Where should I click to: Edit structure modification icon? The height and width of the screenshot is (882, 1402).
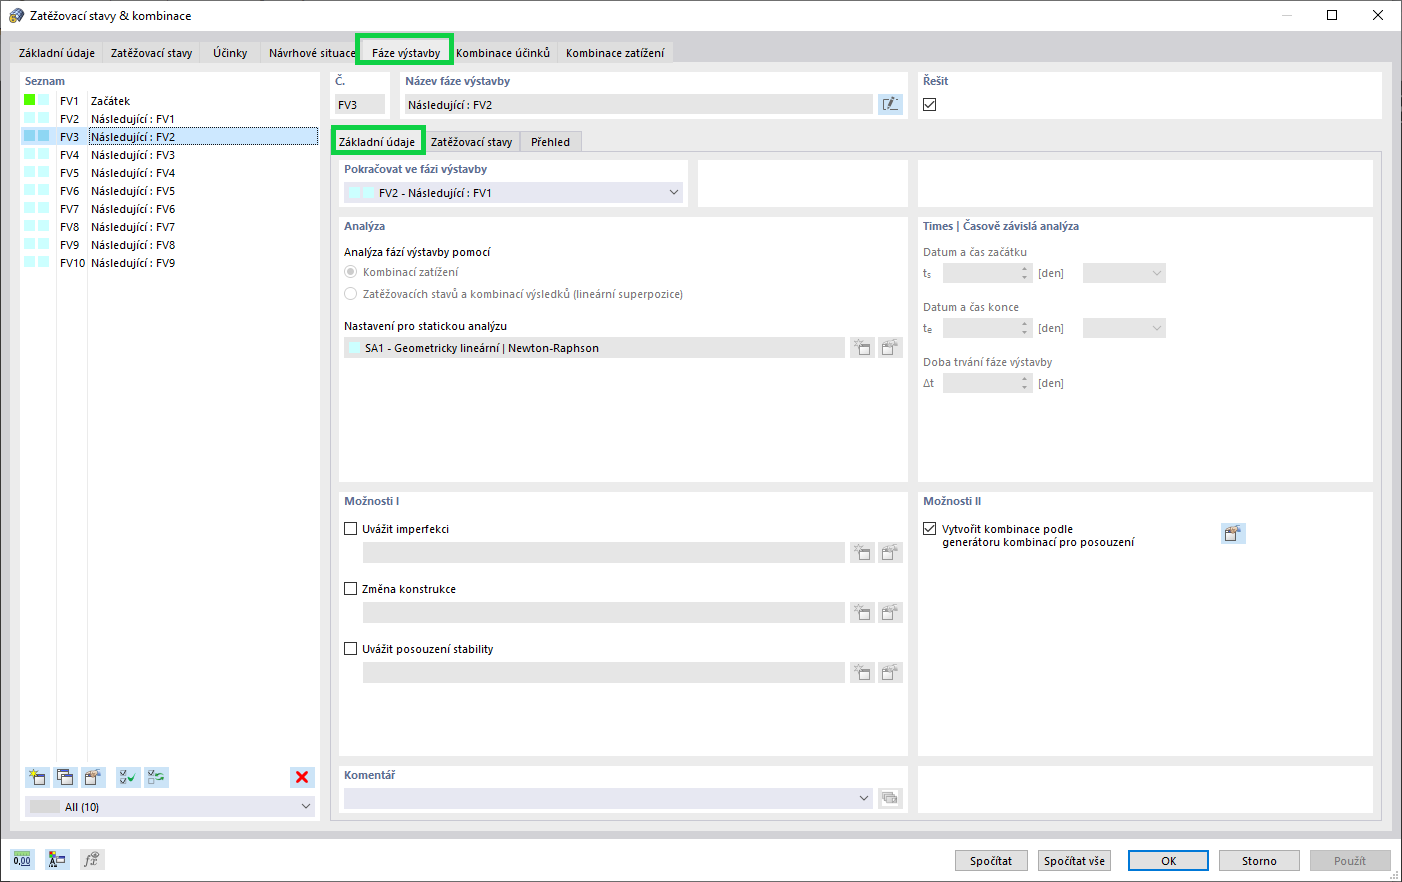coord(890,612)
